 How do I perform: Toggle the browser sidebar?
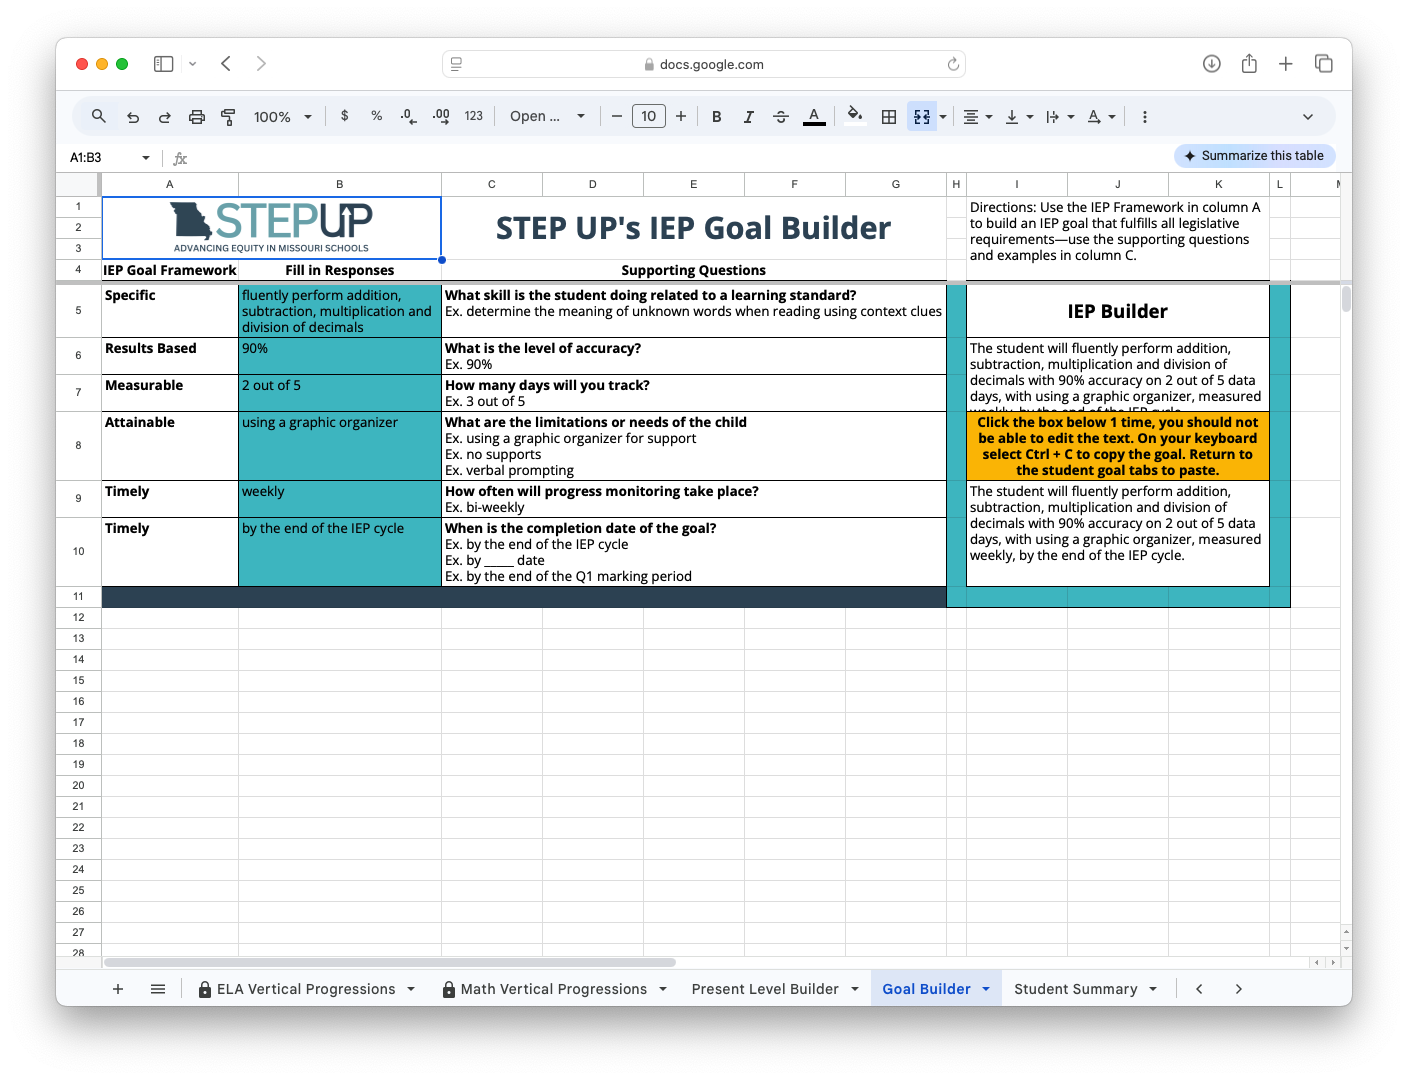coord(164,64)
